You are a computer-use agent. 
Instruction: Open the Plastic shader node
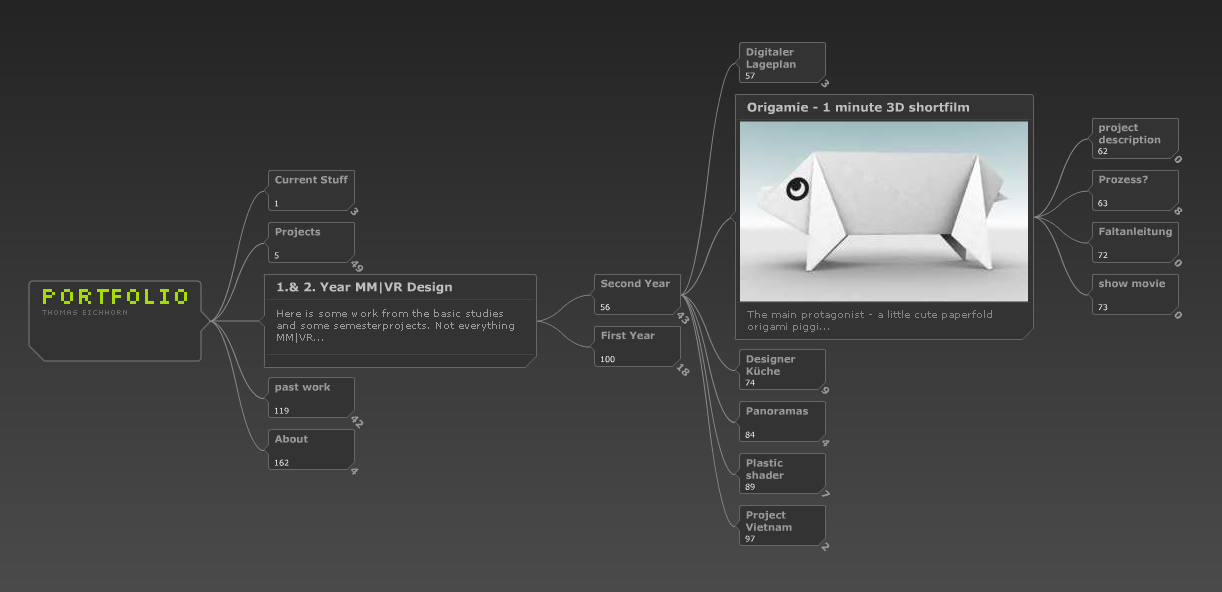coord(782,474)
